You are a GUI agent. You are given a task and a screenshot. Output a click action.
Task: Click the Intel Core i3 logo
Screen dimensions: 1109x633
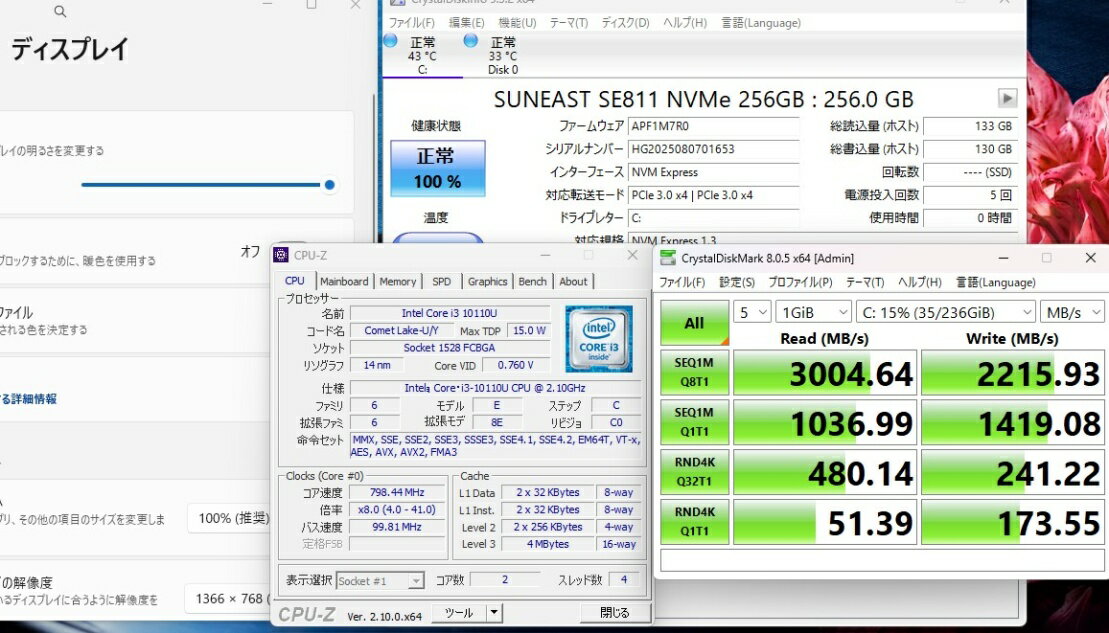tap(598, 339)
